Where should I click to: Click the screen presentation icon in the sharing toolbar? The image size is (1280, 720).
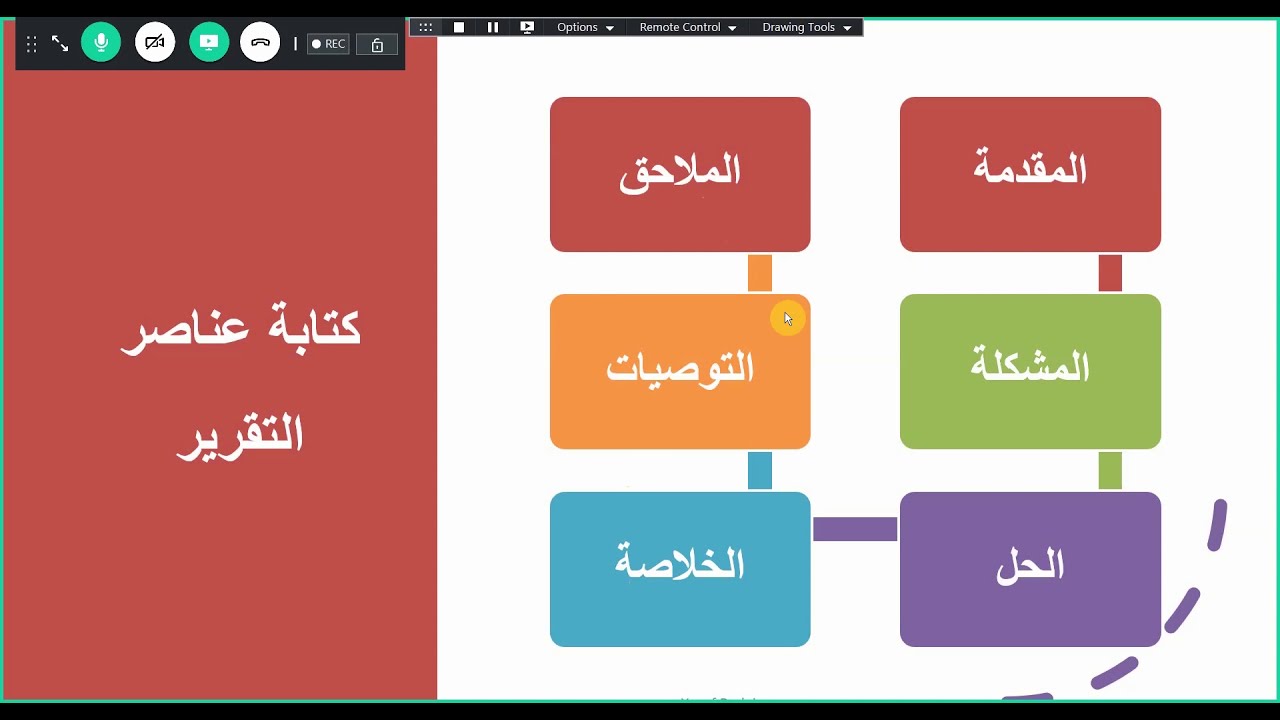(x=527, y=27)
